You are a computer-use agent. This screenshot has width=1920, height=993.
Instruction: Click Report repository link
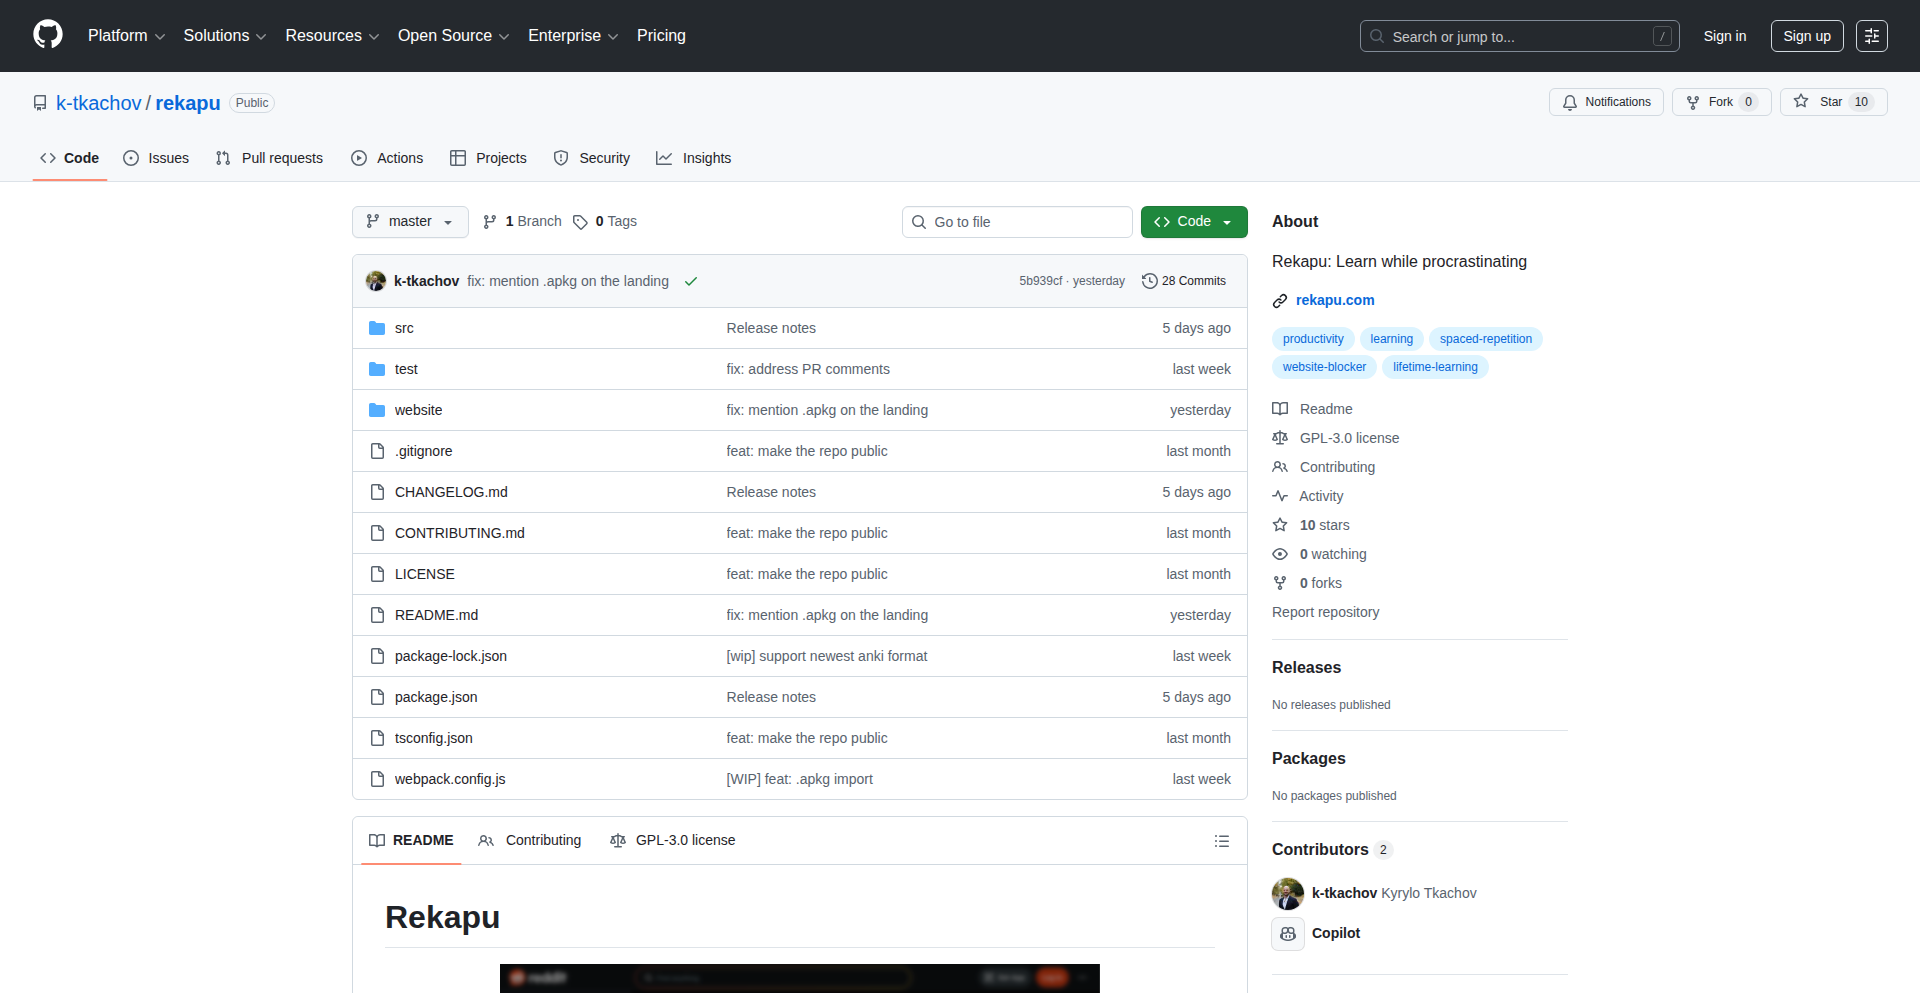coord(1325,612)
